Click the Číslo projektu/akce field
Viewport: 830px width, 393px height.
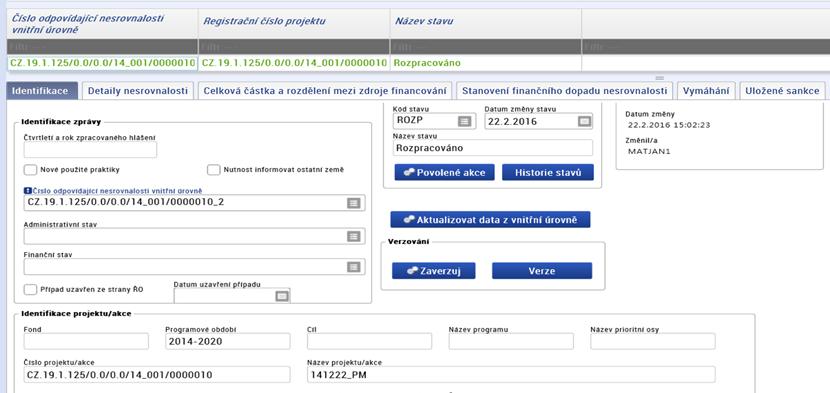point(157,374)
